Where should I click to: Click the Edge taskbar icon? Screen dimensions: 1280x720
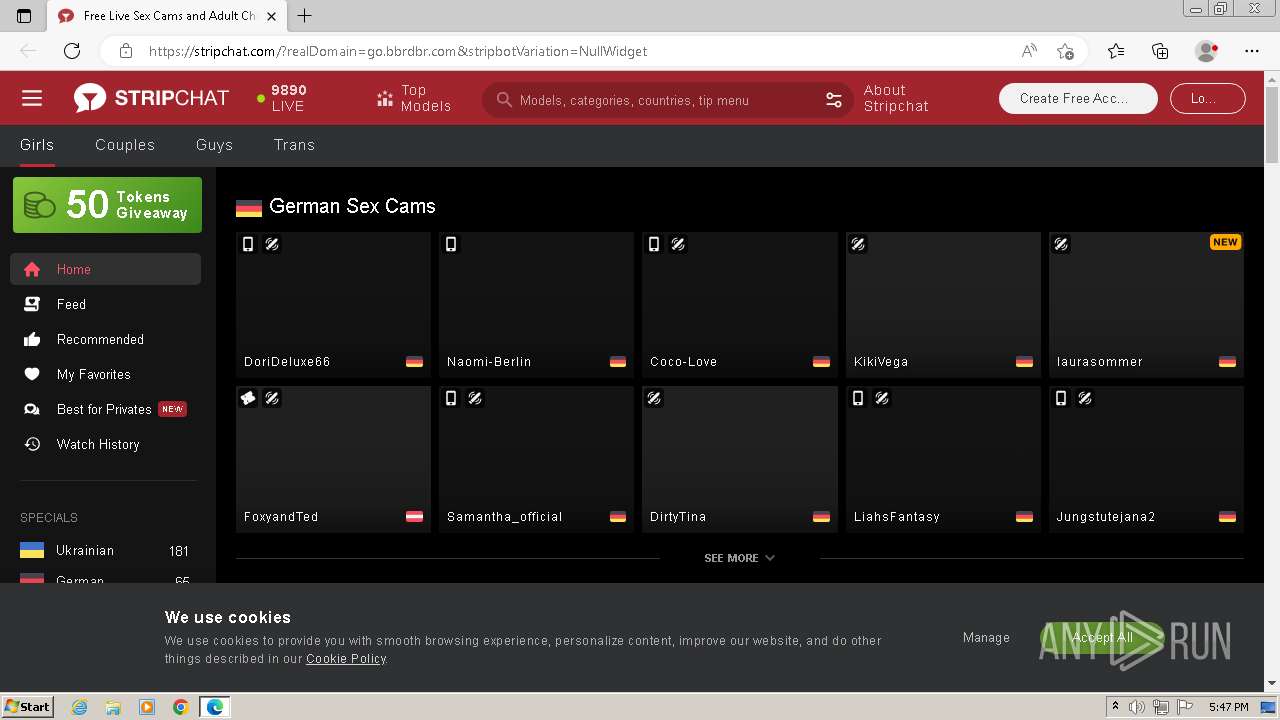[214, 707]
